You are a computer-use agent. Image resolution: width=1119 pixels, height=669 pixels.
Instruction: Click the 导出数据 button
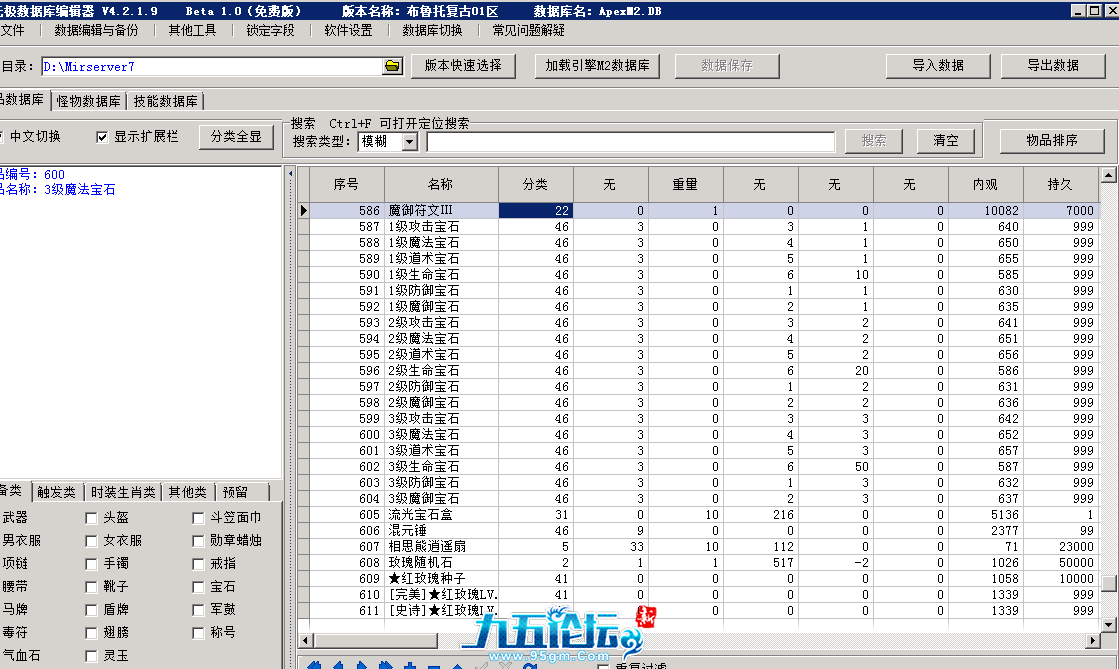tap(1052, 66)
